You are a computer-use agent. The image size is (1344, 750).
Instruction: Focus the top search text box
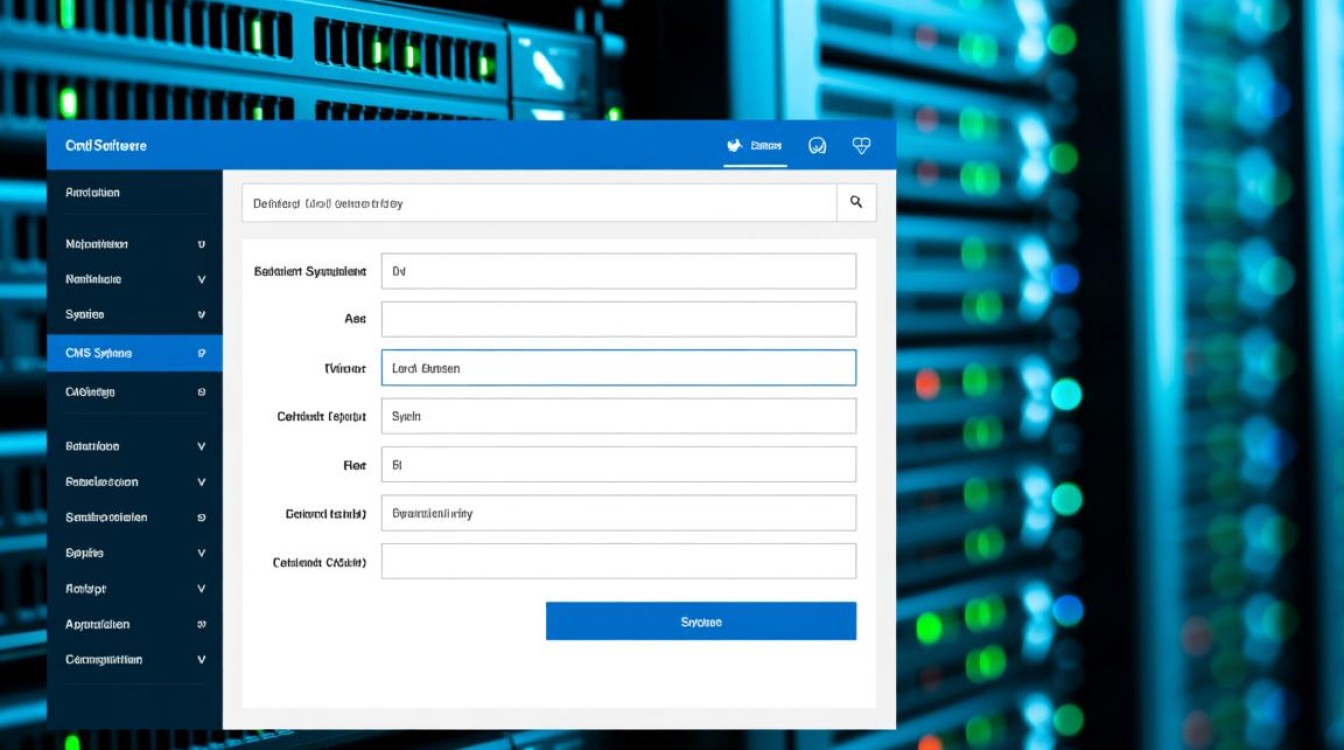click(x=539, y=203)
